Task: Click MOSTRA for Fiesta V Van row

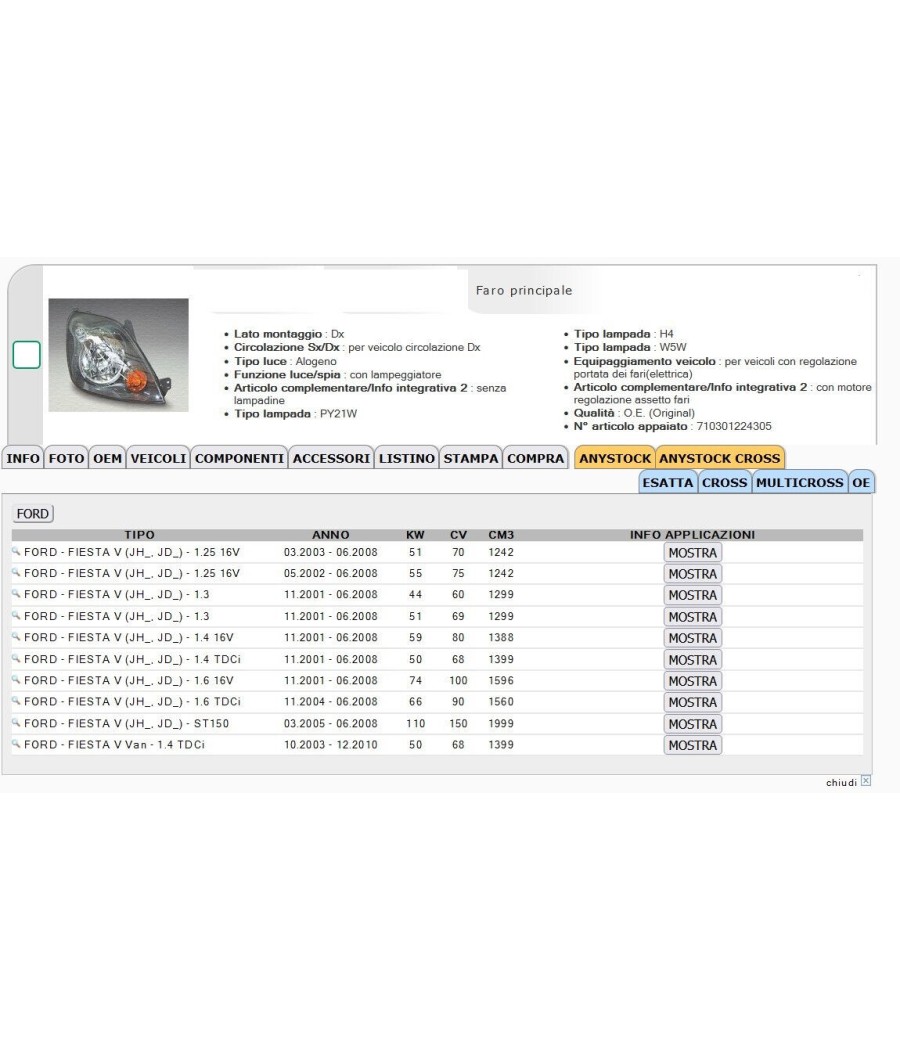Action: tap(692, 745)
